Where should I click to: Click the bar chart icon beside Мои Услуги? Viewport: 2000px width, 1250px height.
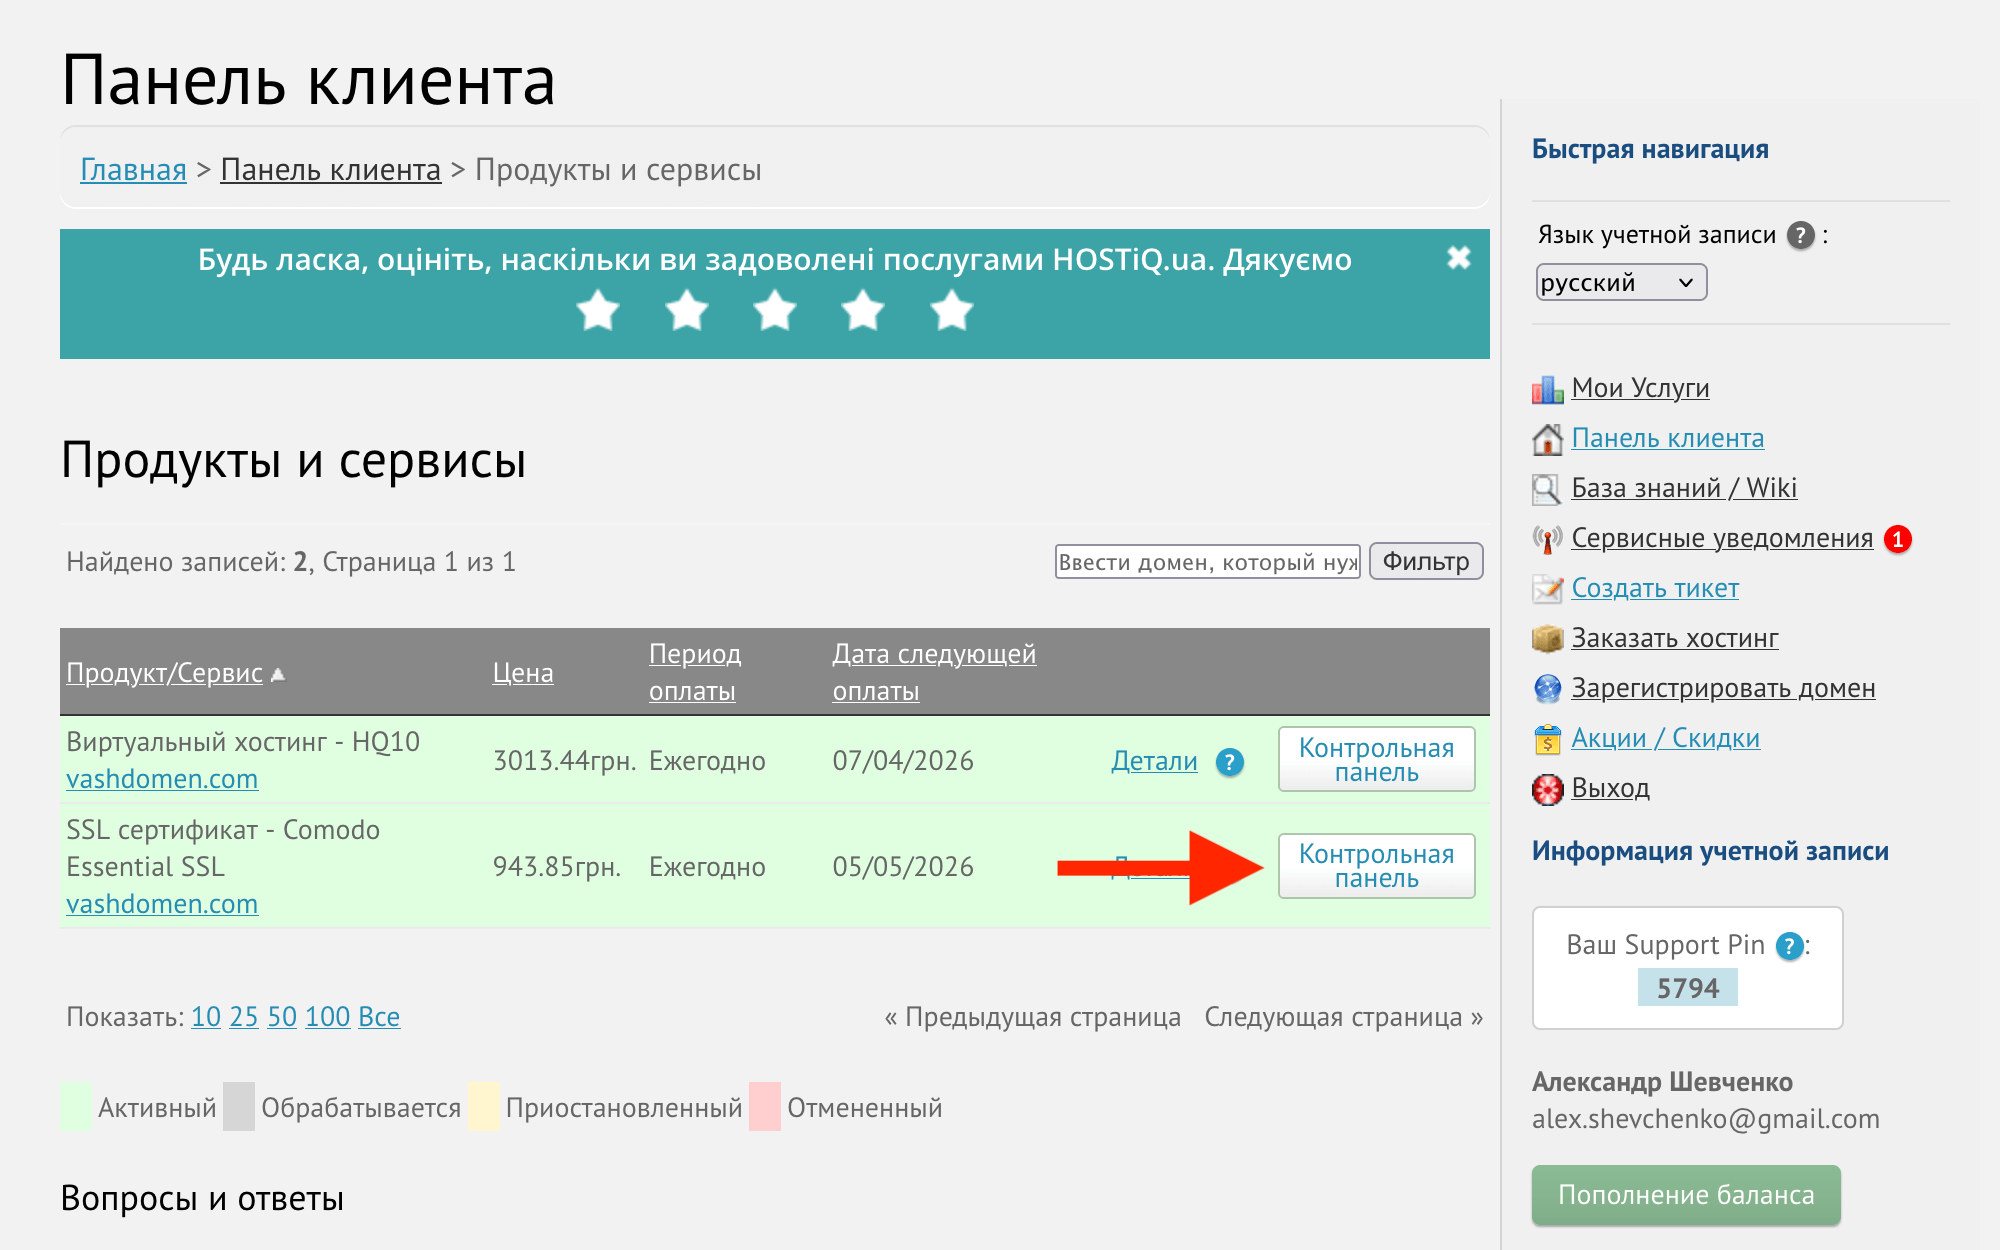(1547, 389)
